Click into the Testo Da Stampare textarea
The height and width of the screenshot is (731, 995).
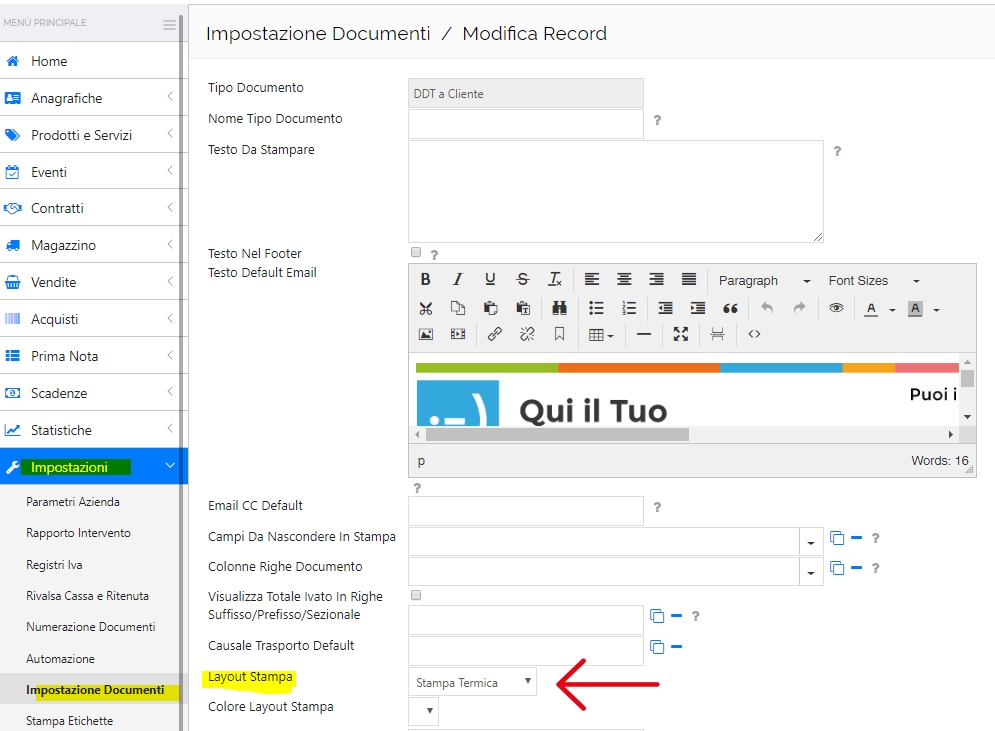616,191
